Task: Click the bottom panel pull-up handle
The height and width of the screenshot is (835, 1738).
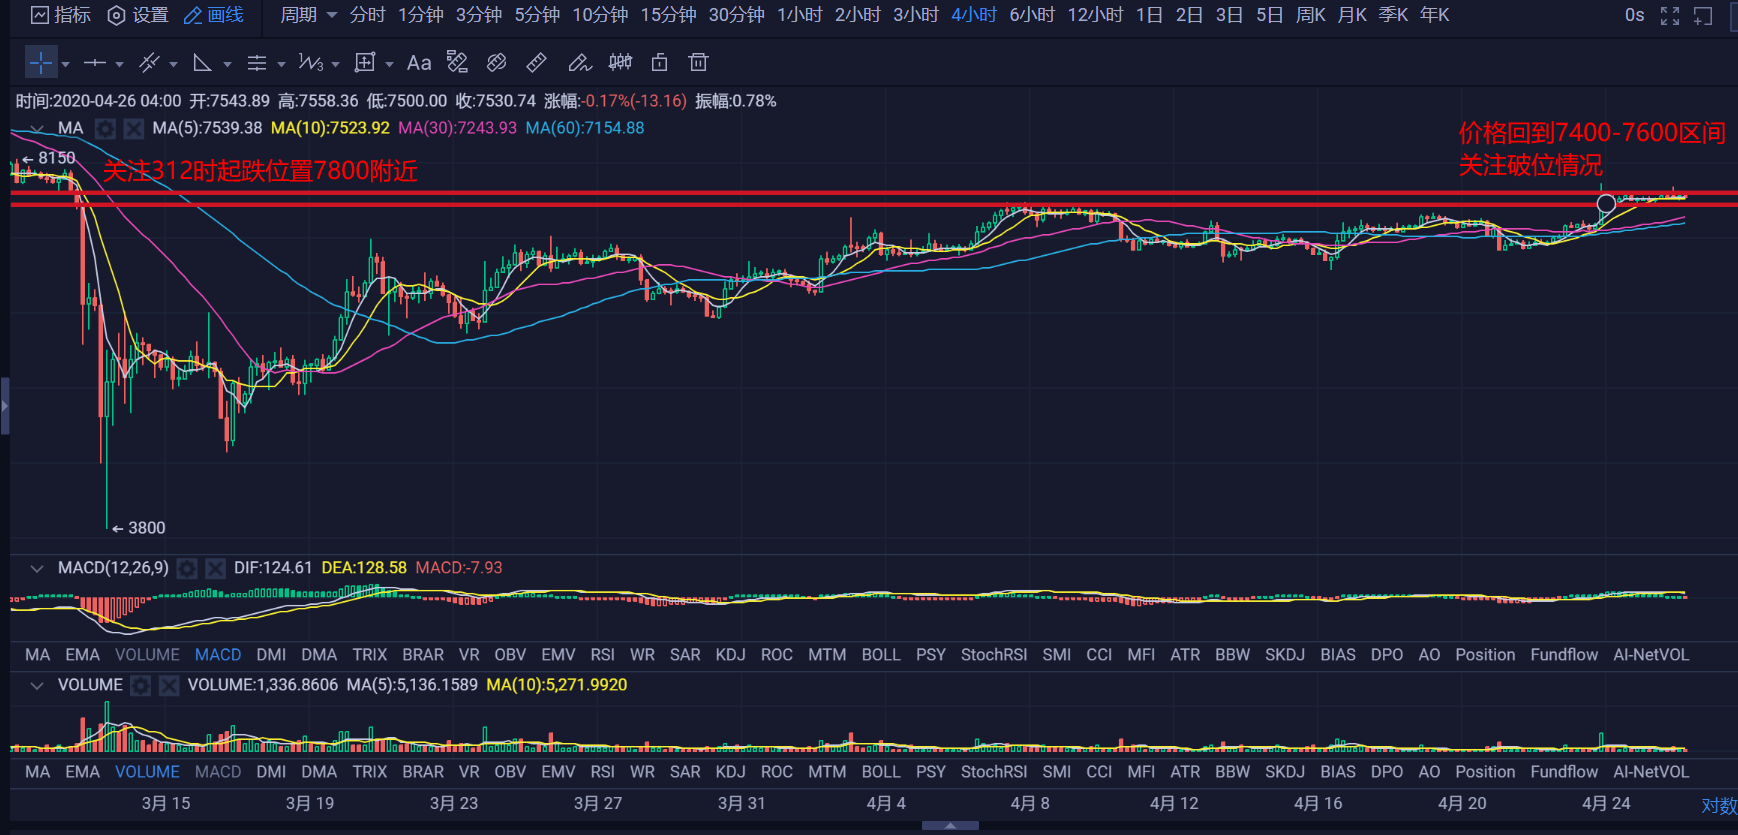Action: coord(950,826)
